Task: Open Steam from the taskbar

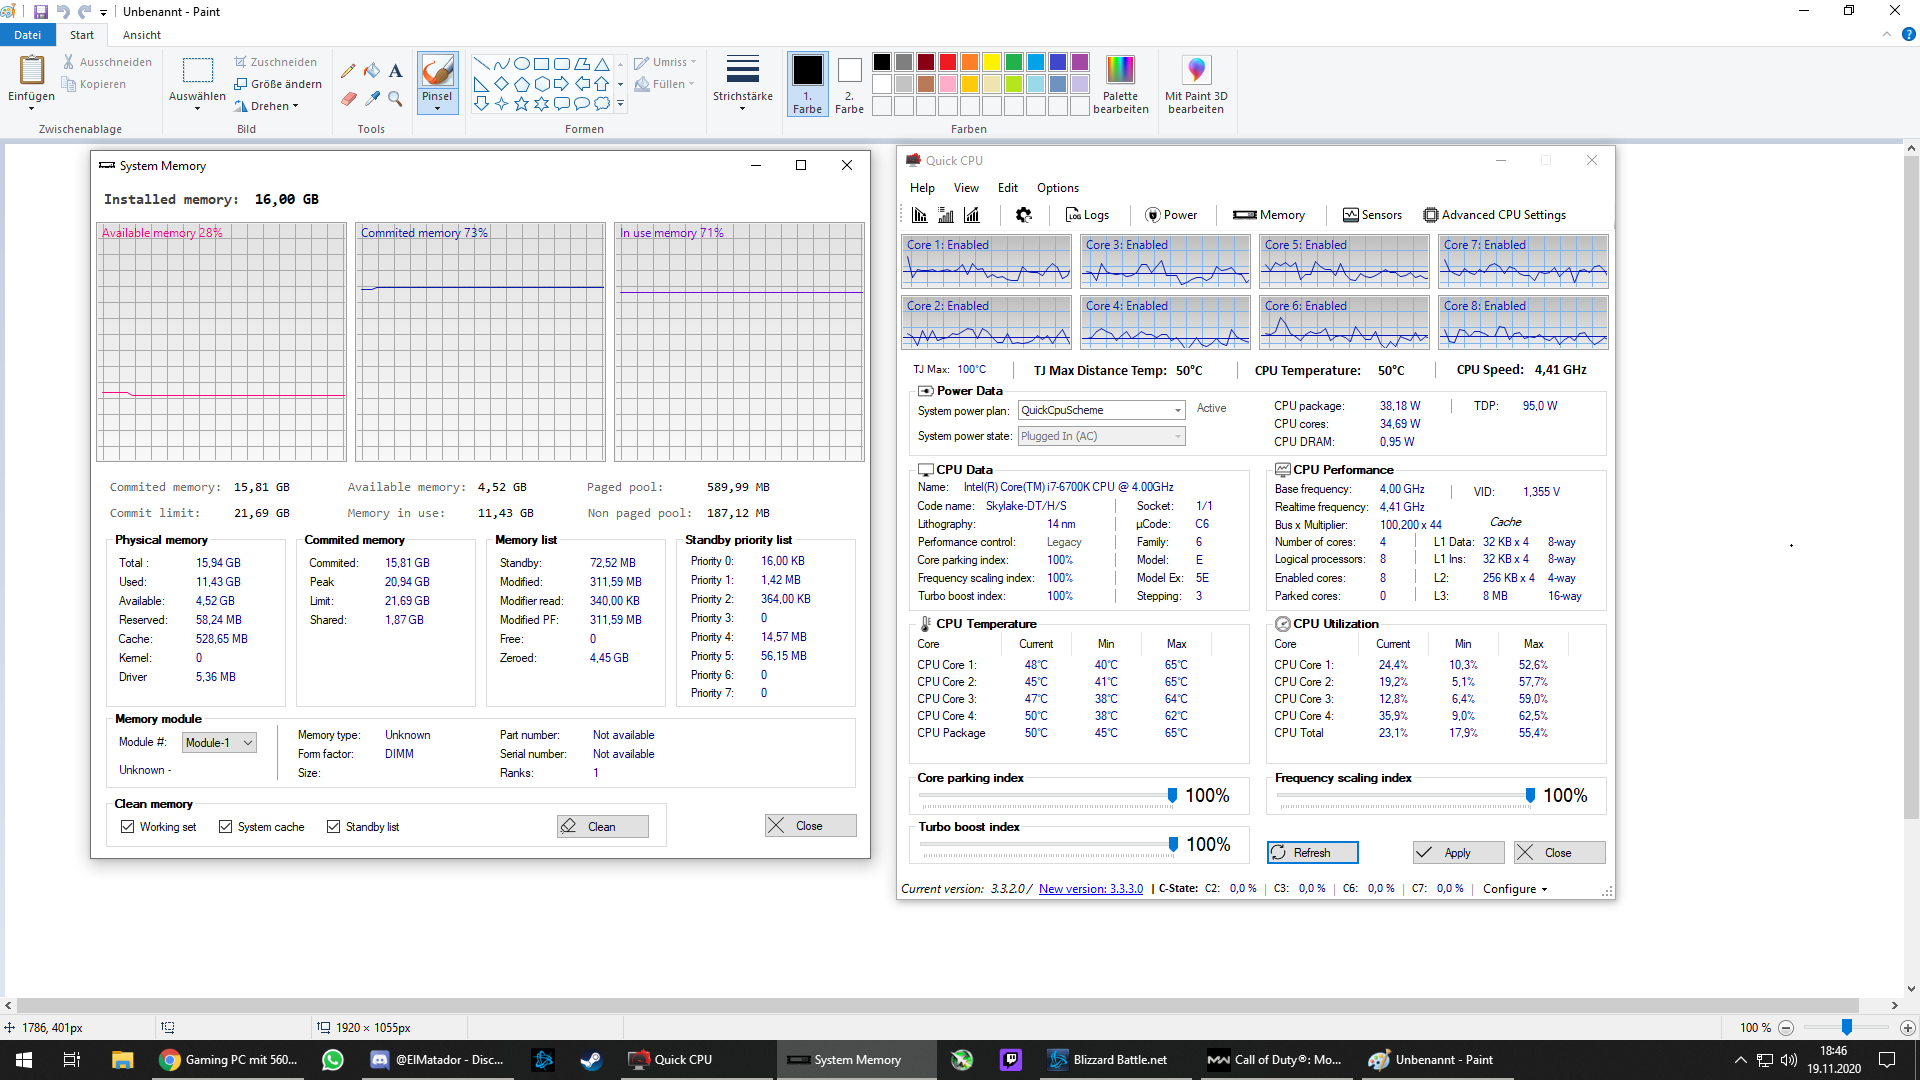Action: pyautogui.click(x=591, y=1060)
